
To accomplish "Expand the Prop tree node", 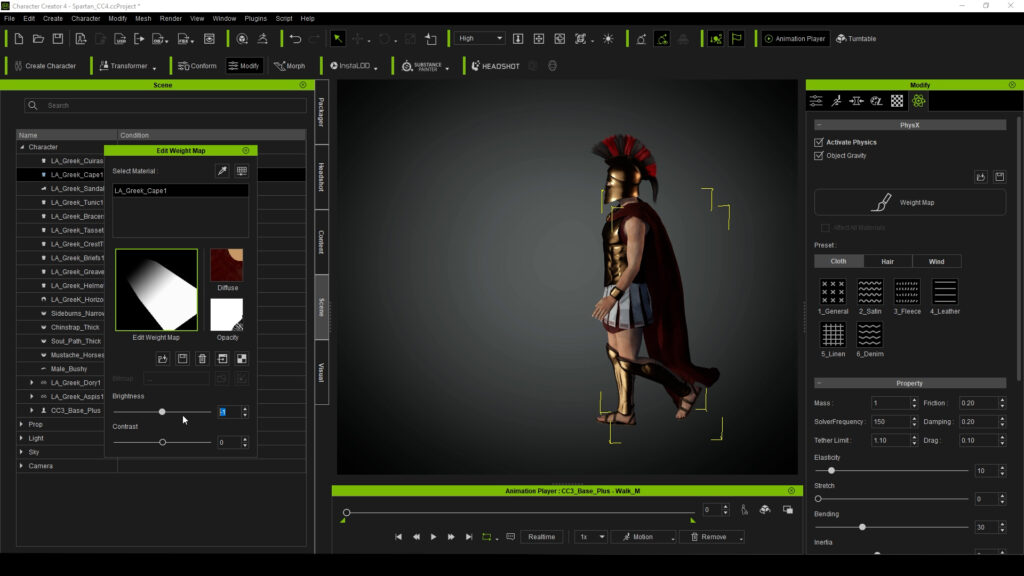I will click(22, 424).
